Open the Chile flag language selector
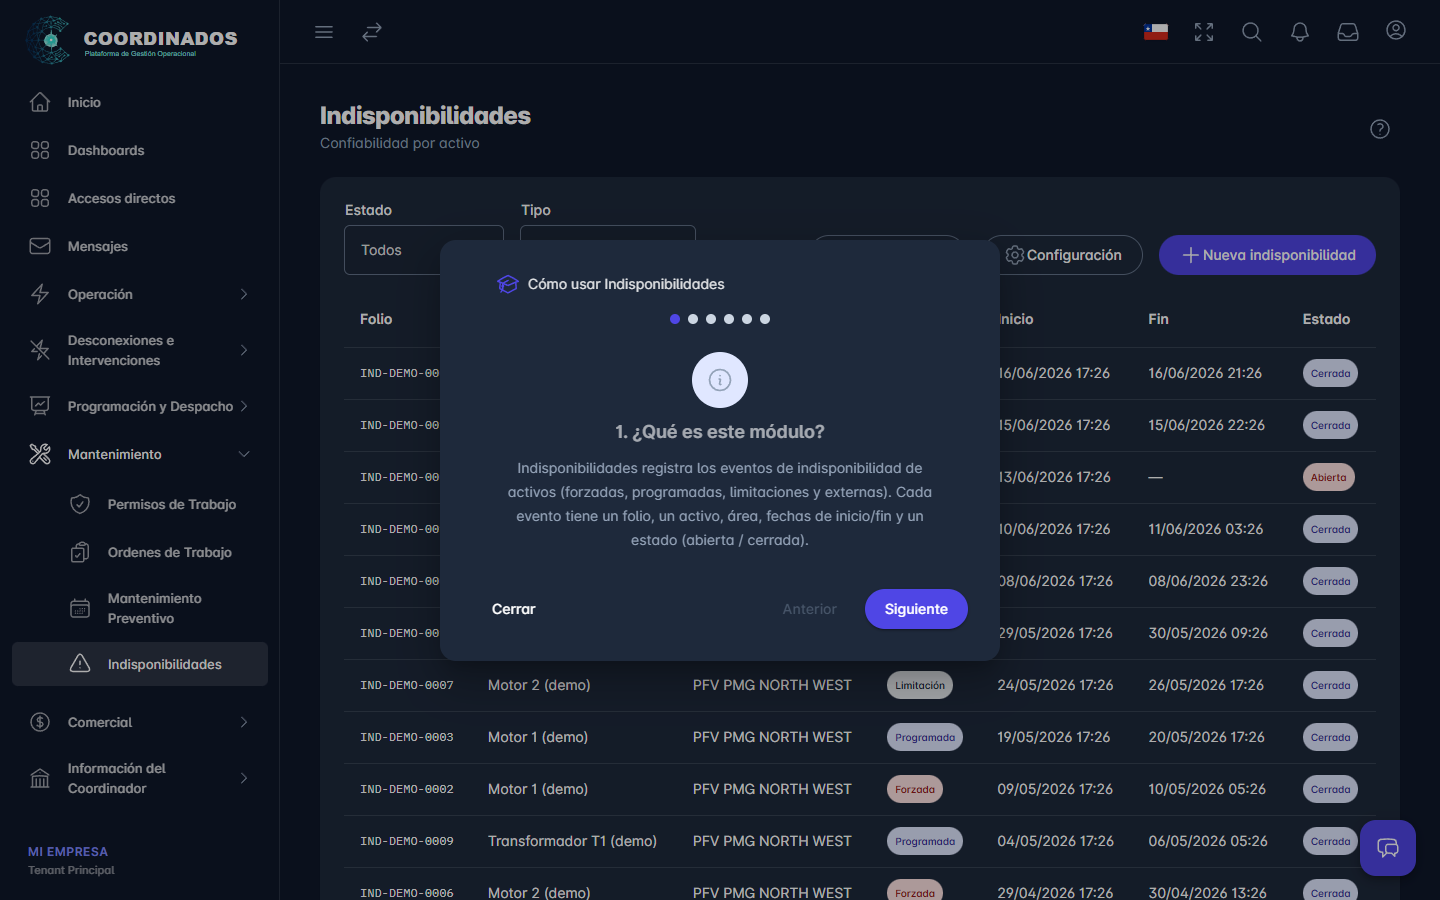This screenshot has height=900, width=1440. coord(1156,32)
